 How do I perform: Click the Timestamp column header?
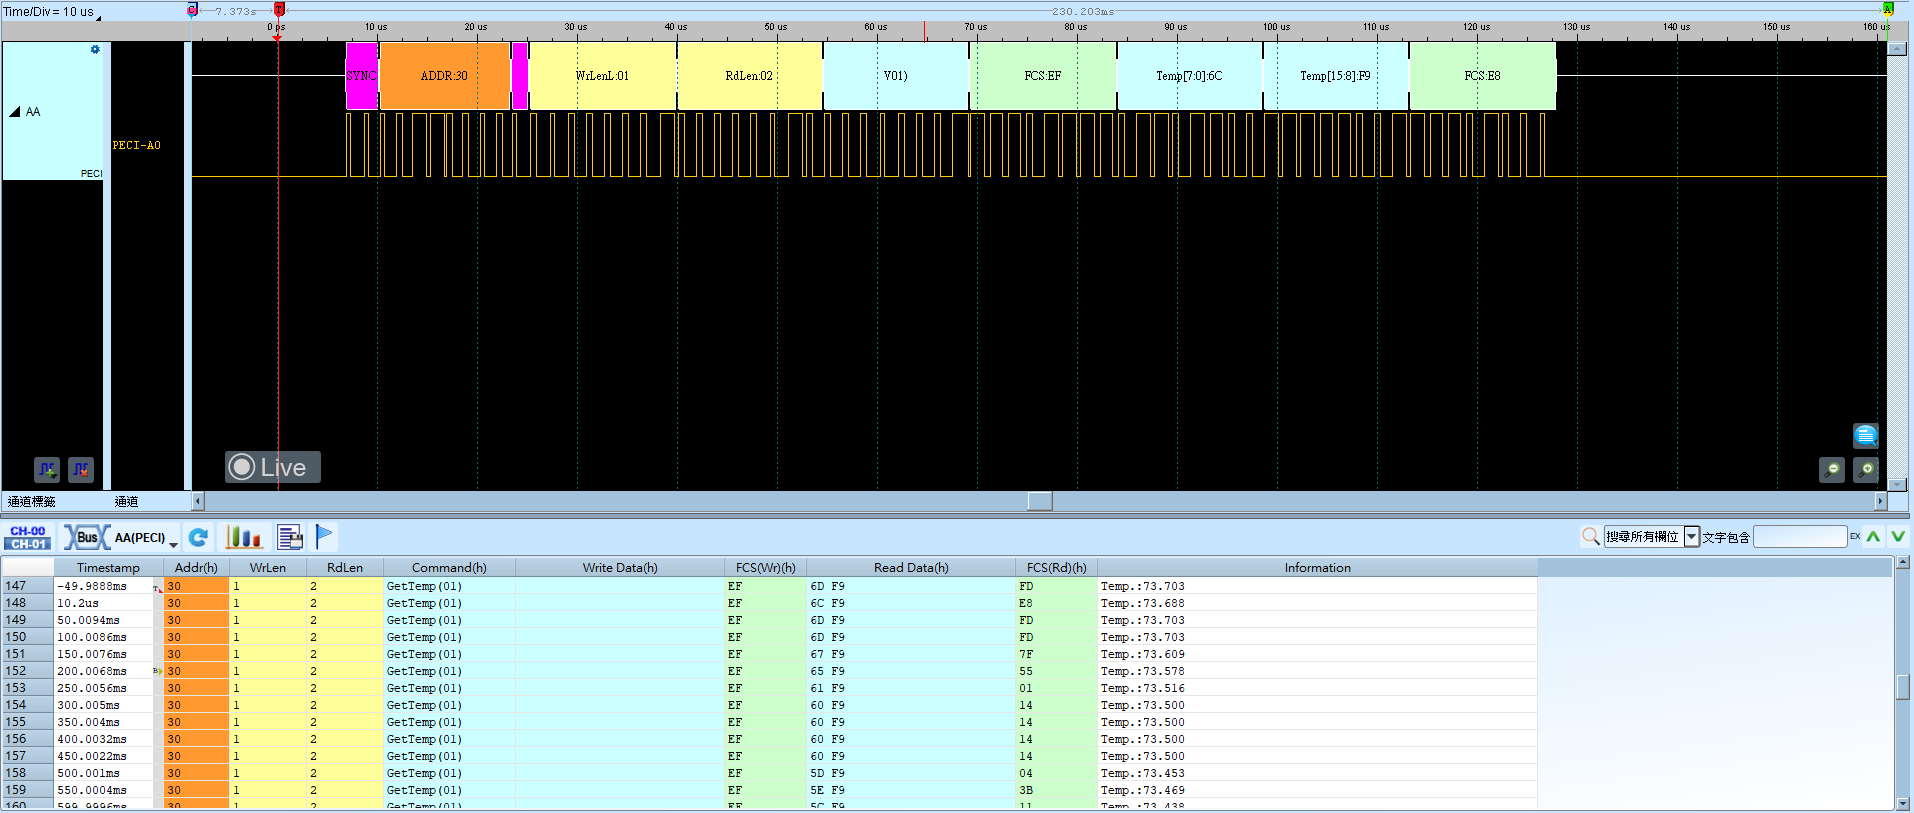point(108,567)
